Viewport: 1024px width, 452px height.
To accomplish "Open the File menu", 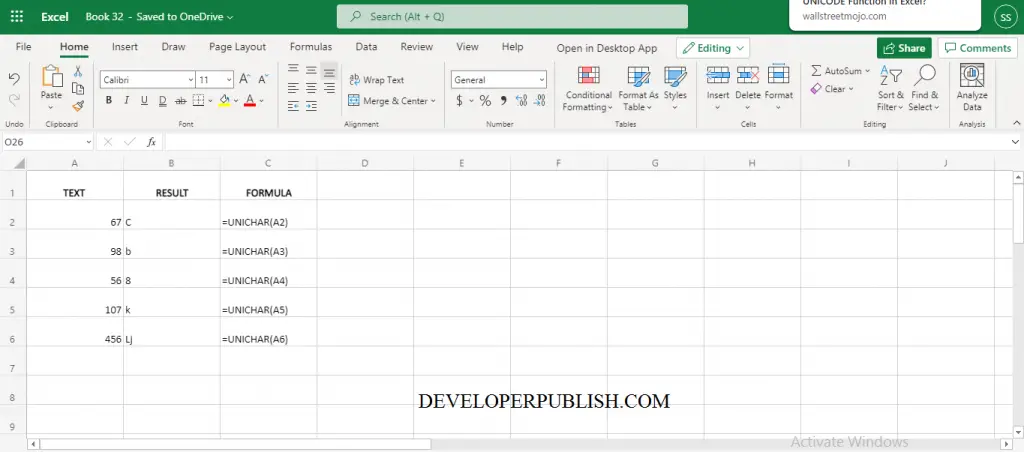I will click(24, 47).
